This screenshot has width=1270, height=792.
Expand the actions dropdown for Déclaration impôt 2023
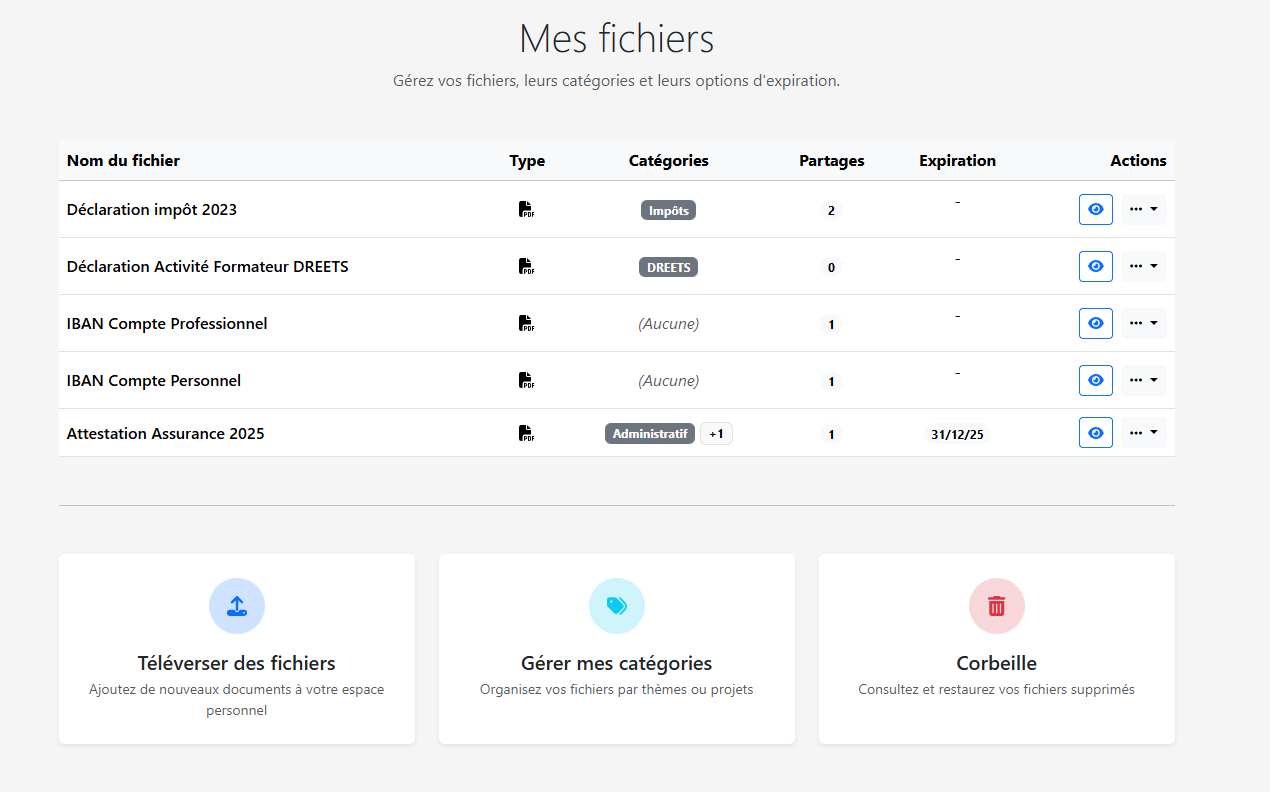[x=1143, y=209]
